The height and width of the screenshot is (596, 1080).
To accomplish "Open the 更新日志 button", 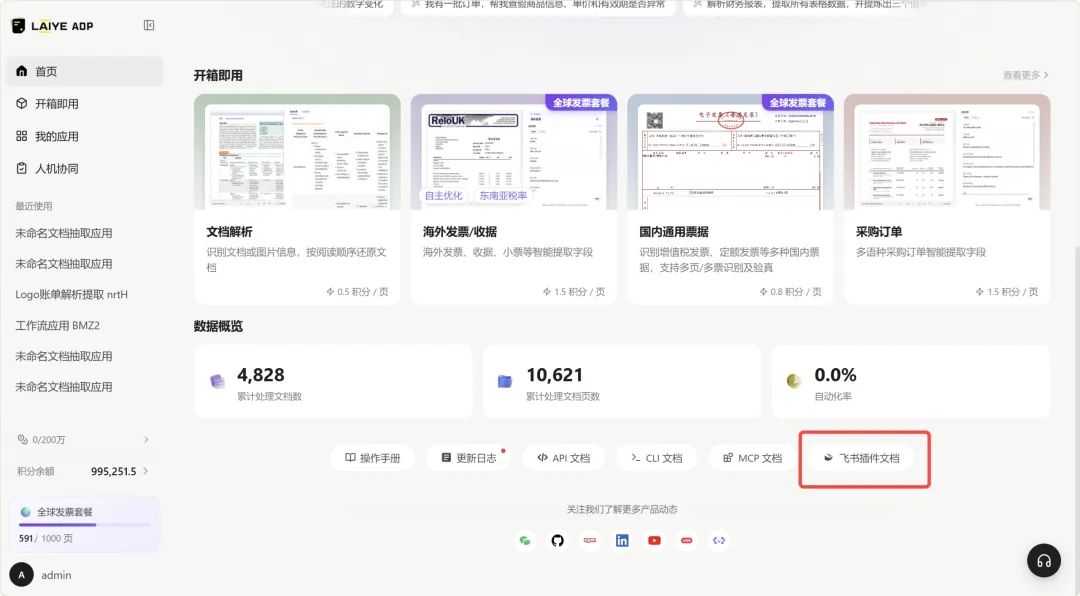I will [x=469, y=458].
